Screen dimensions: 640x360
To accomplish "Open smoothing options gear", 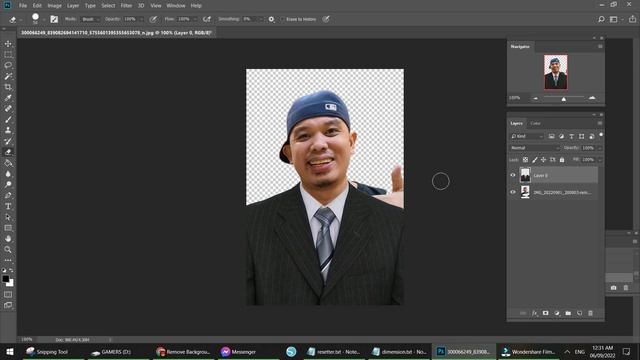I will click(x=271, y=19).
